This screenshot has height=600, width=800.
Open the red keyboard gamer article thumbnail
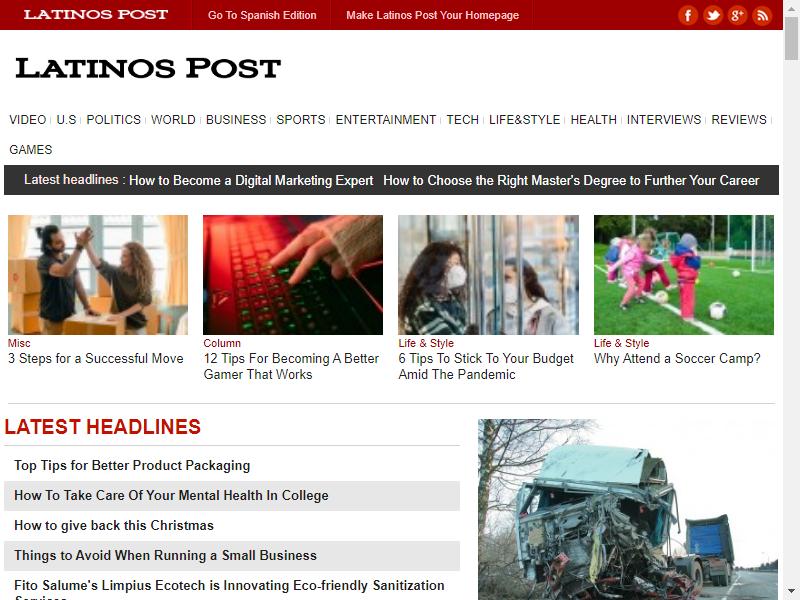293,275
